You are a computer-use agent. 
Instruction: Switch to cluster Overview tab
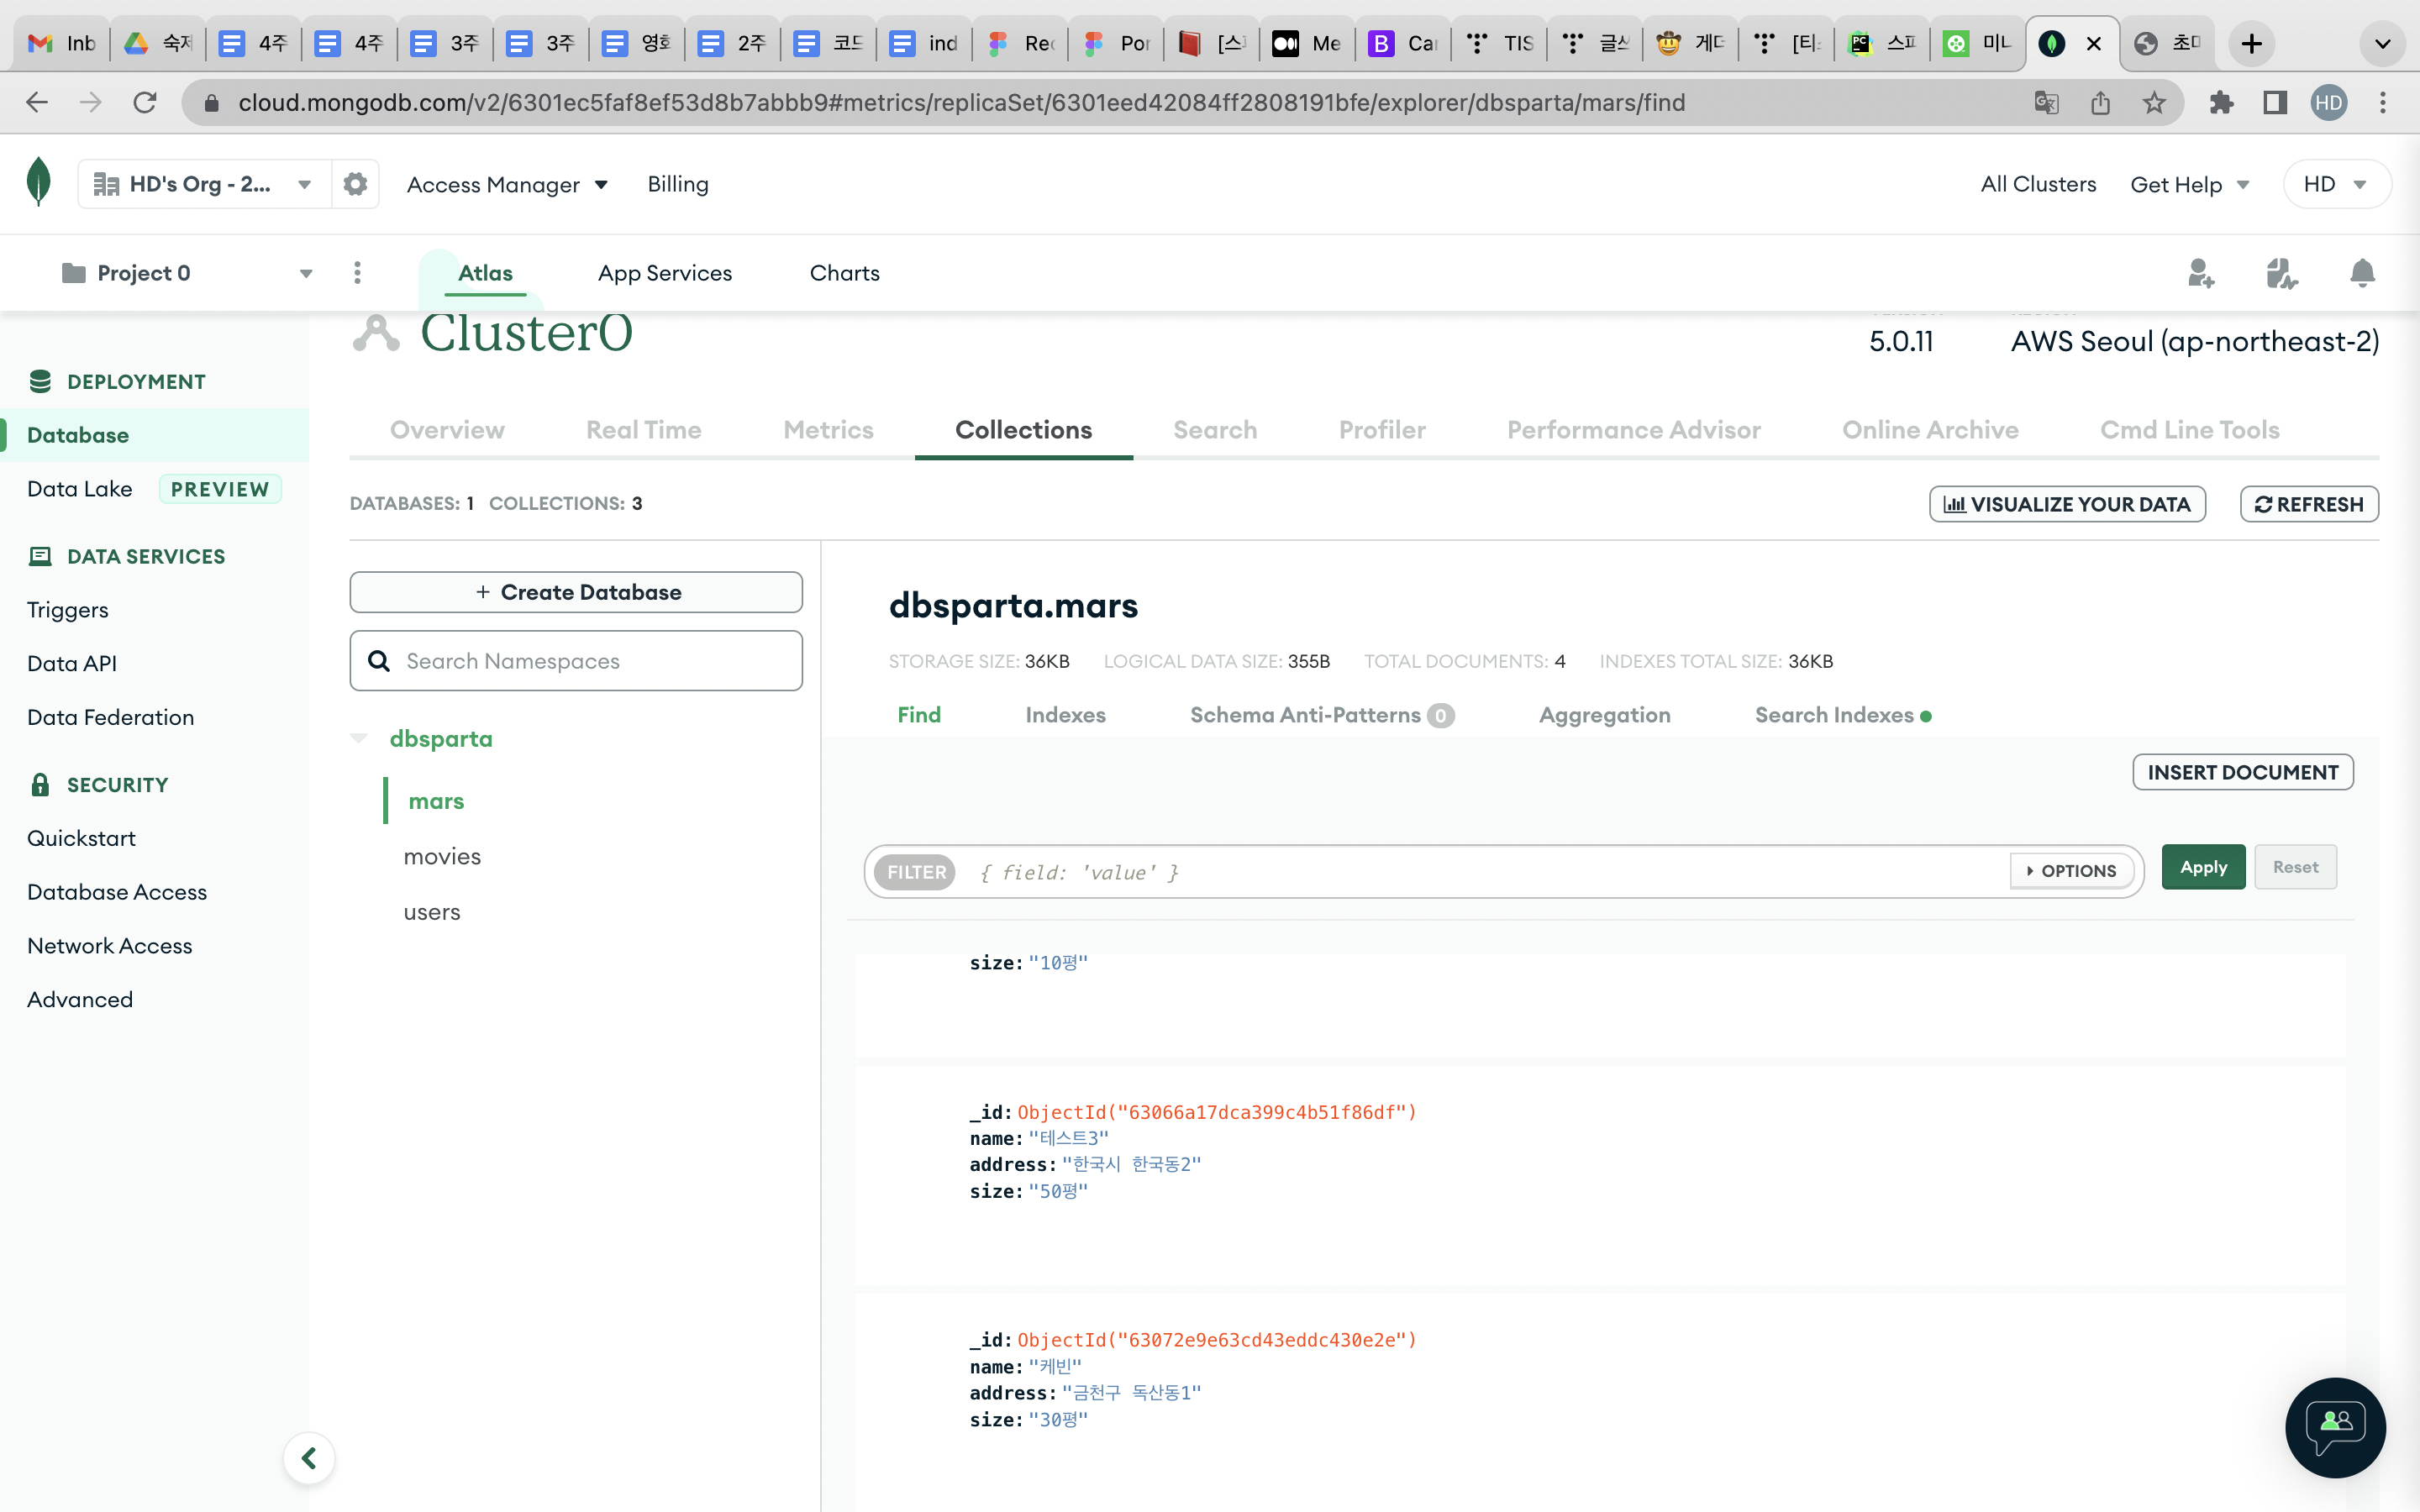pyautogui.click(x=447, y=430)
